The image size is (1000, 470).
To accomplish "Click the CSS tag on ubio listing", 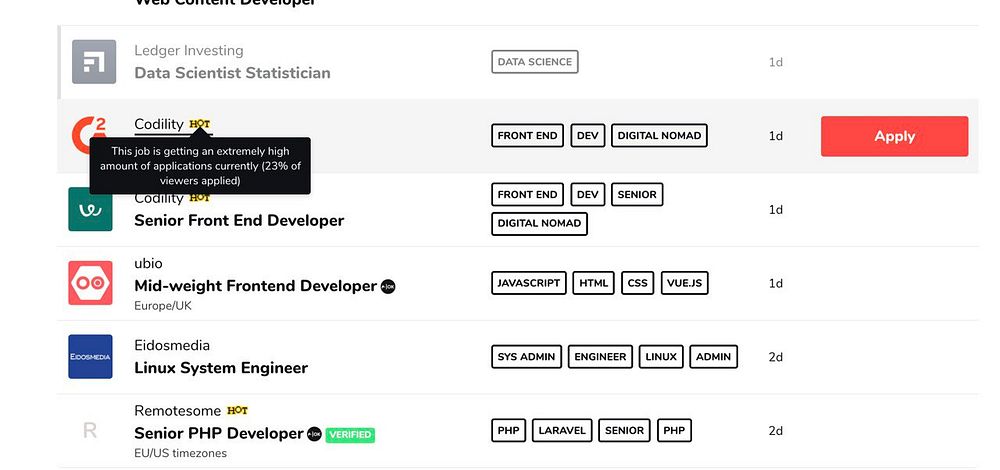I will pos(638,283).
